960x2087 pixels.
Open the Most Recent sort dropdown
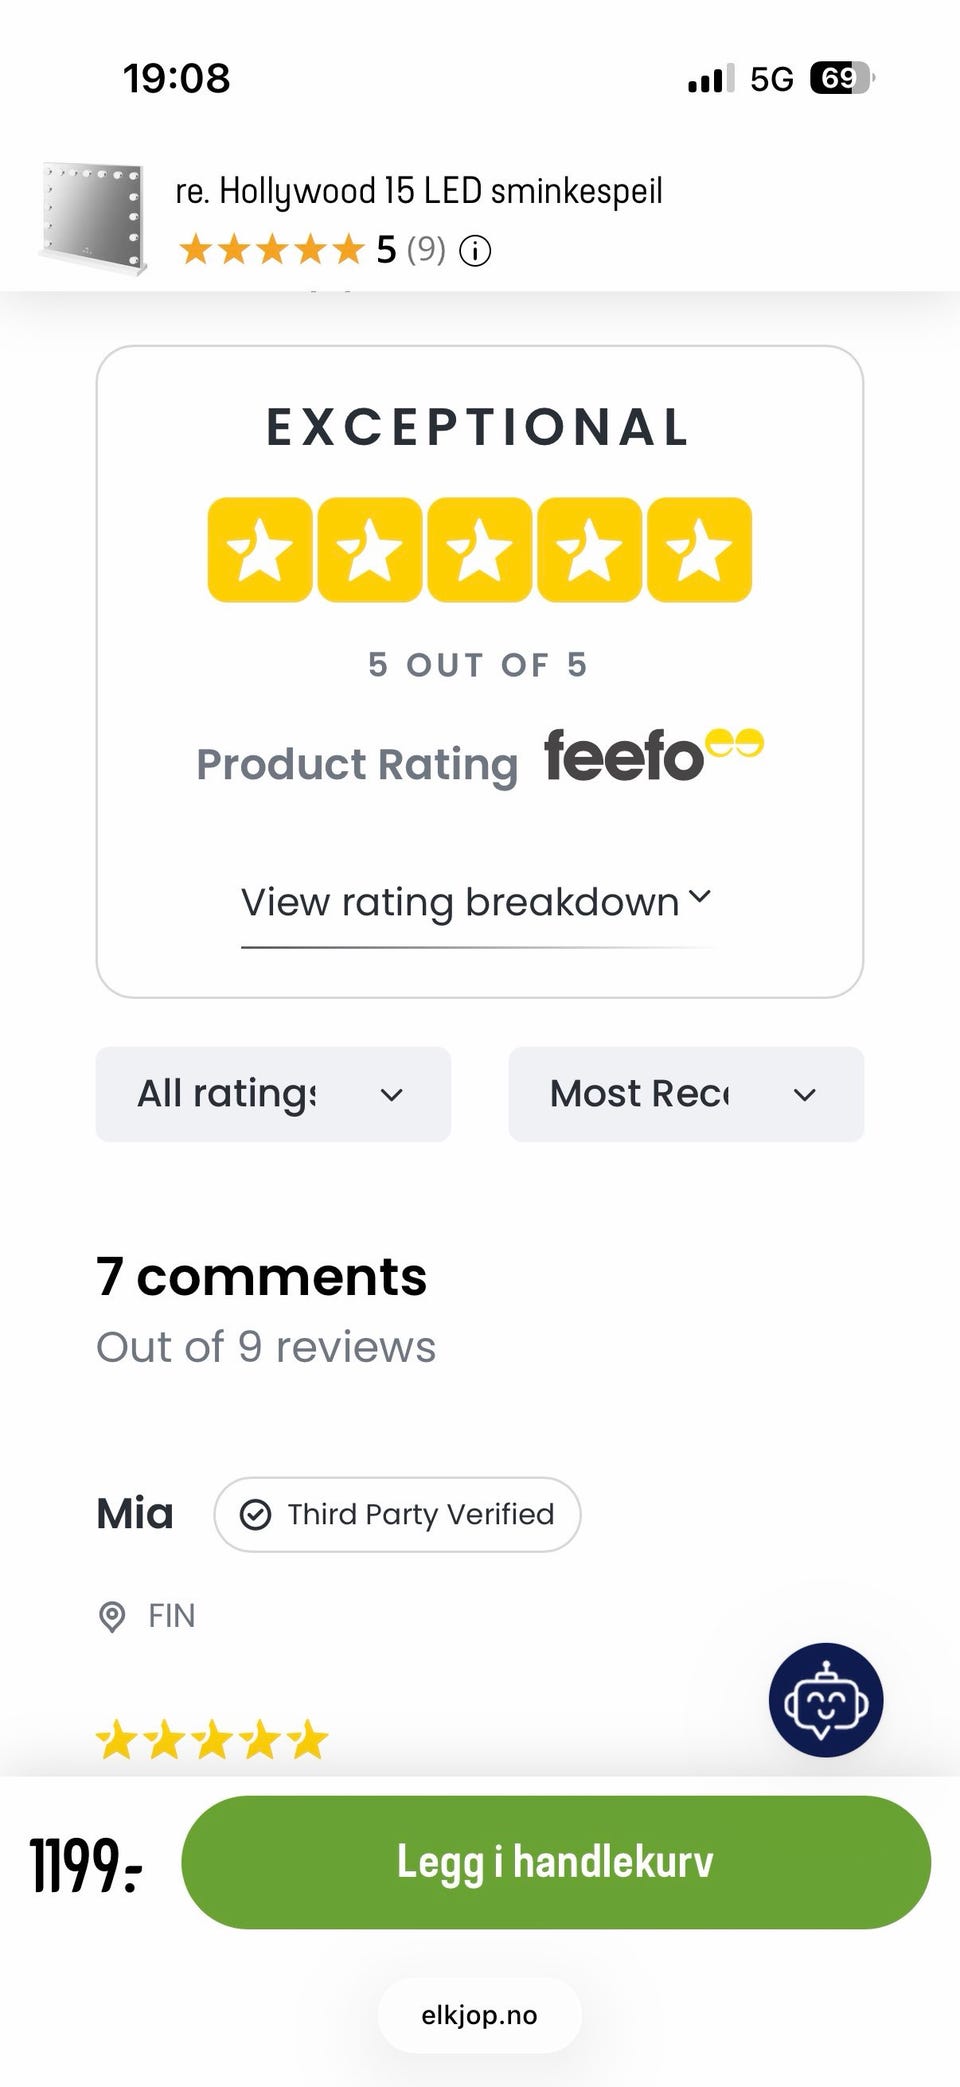coord(685,1094)
